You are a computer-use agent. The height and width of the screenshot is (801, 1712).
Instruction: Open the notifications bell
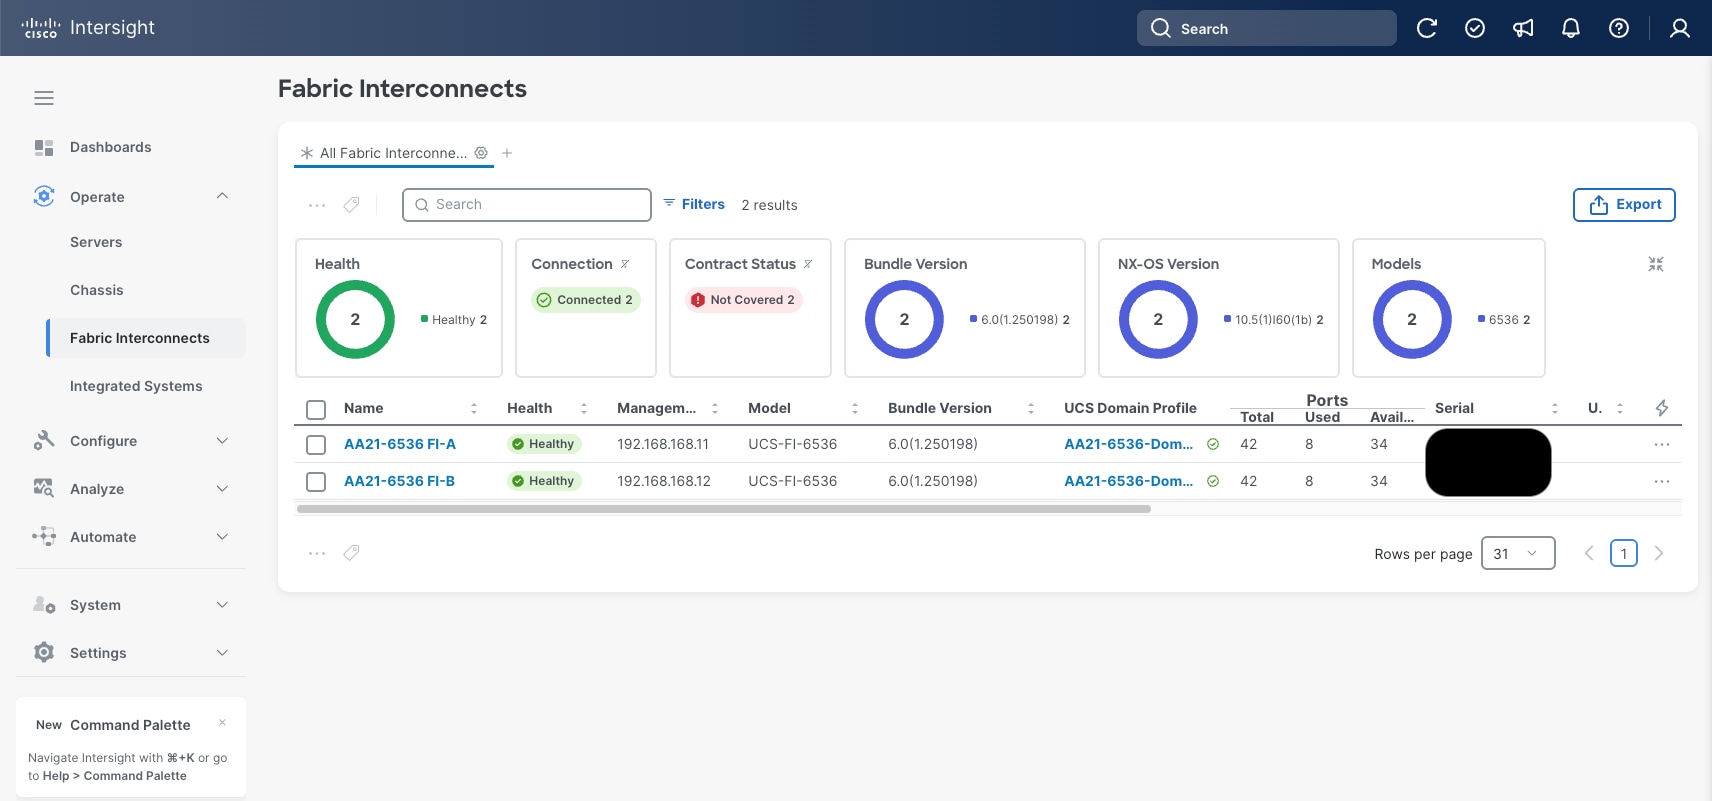[1570, 28]
